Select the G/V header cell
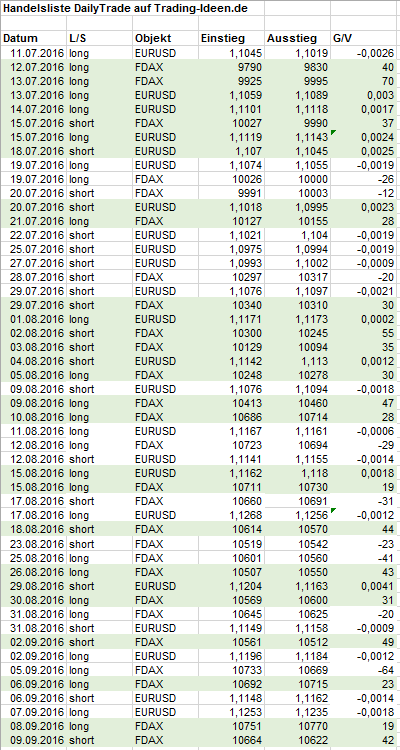Viewport: 400px width, 750px height. (365, 39)
